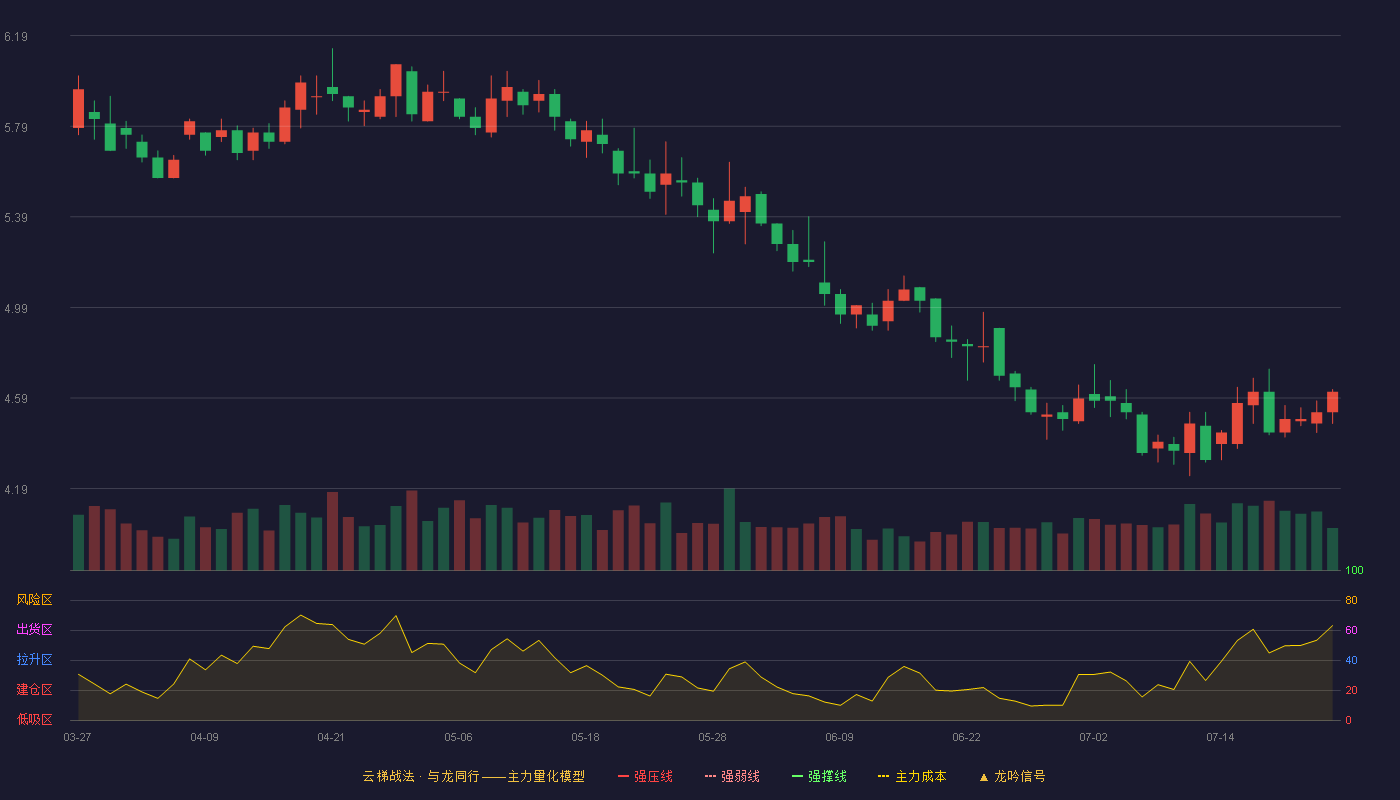
Task: Click the red 20 indicator axis value
Action: tap(1351, 691)
